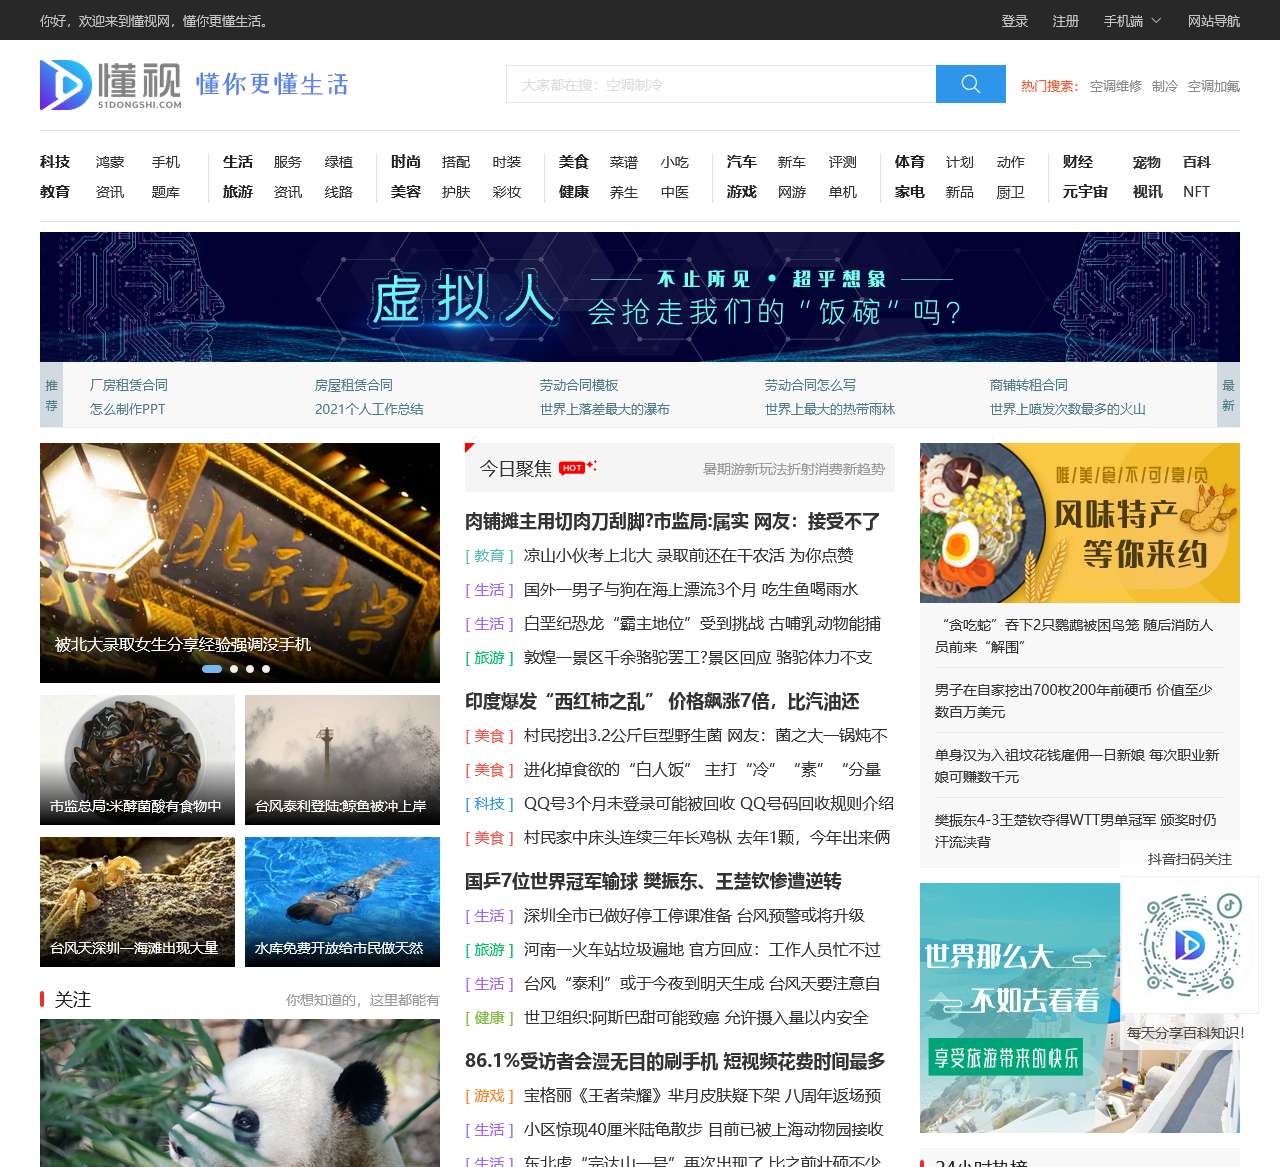Select hot search term 空调维修
Image resolution: width=1280 pixels, height=1167 pixels.
pyautogui.click(x=1116, y=86)
